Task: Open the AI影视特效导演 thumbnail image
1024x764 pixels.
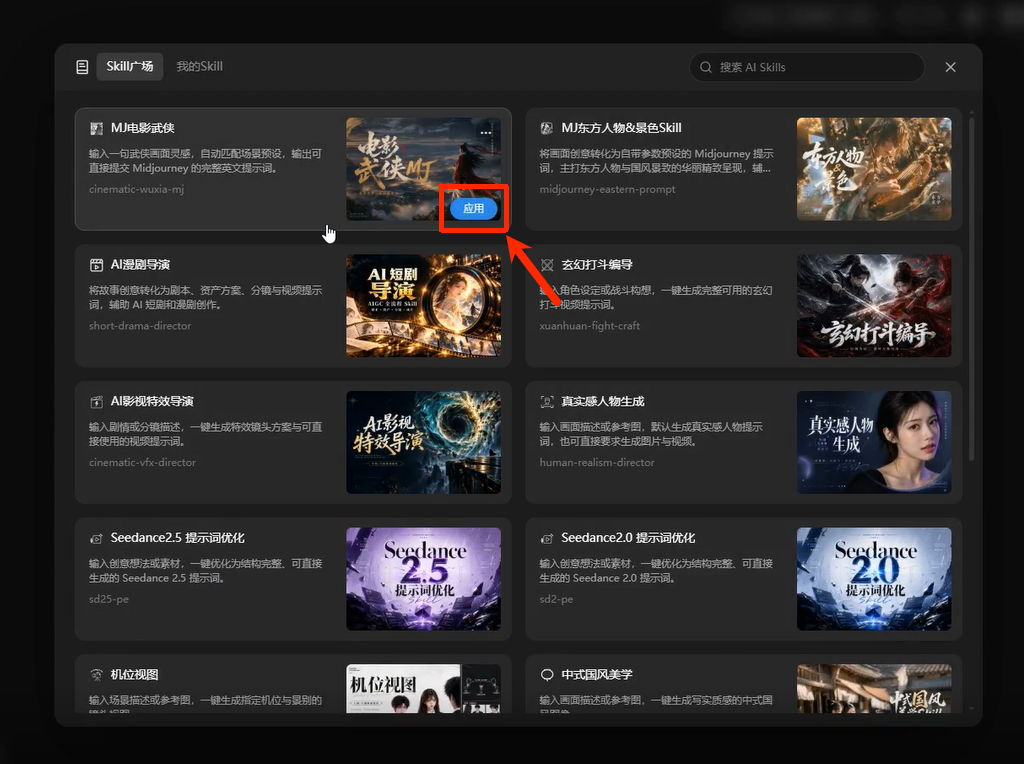Action: click(x=423, y=442)
